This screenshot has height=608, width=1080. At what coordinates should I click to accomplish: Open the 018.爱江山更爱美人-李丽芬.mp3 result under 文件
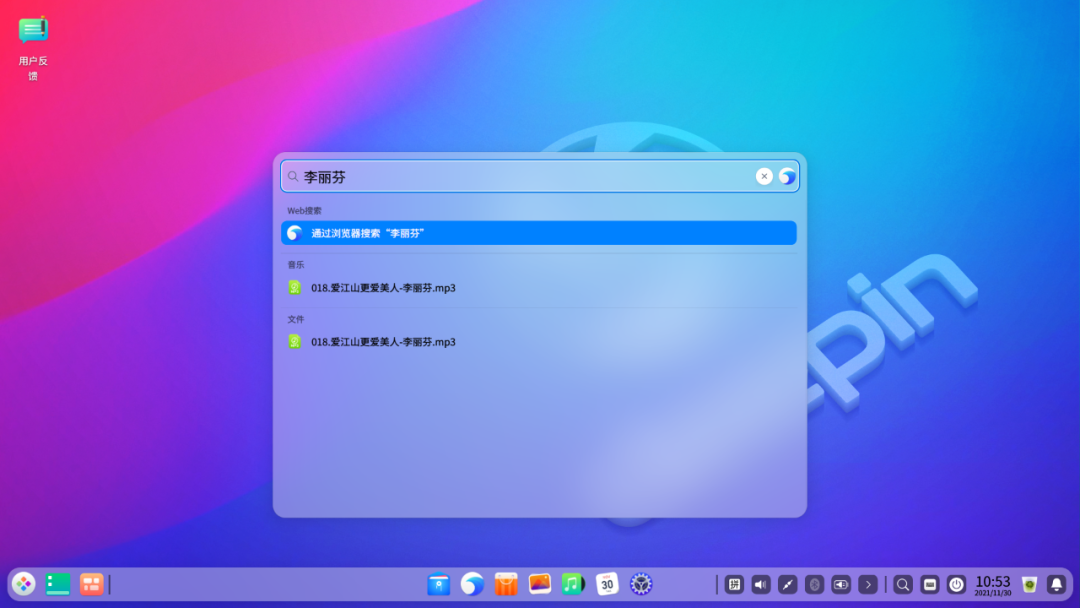point(539,342)
